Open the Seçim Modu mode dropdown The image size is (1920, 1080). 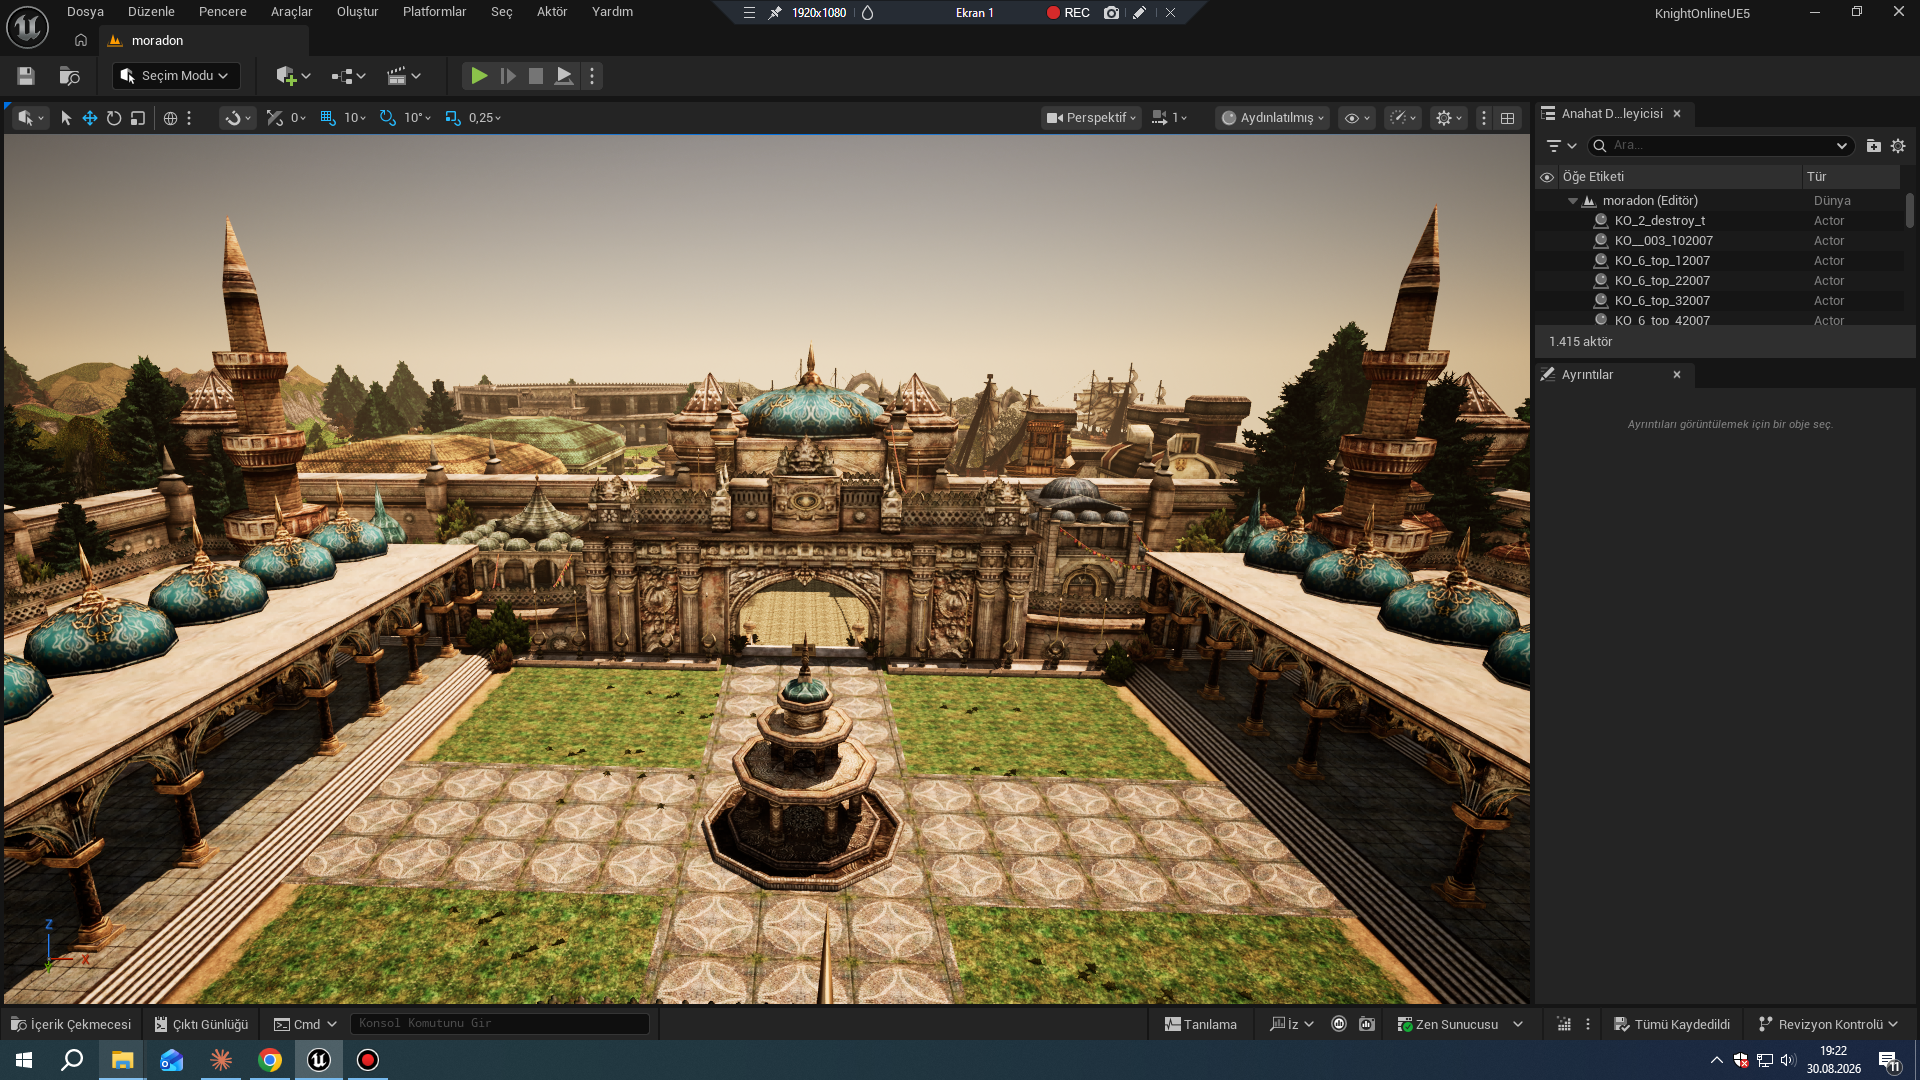176,76
